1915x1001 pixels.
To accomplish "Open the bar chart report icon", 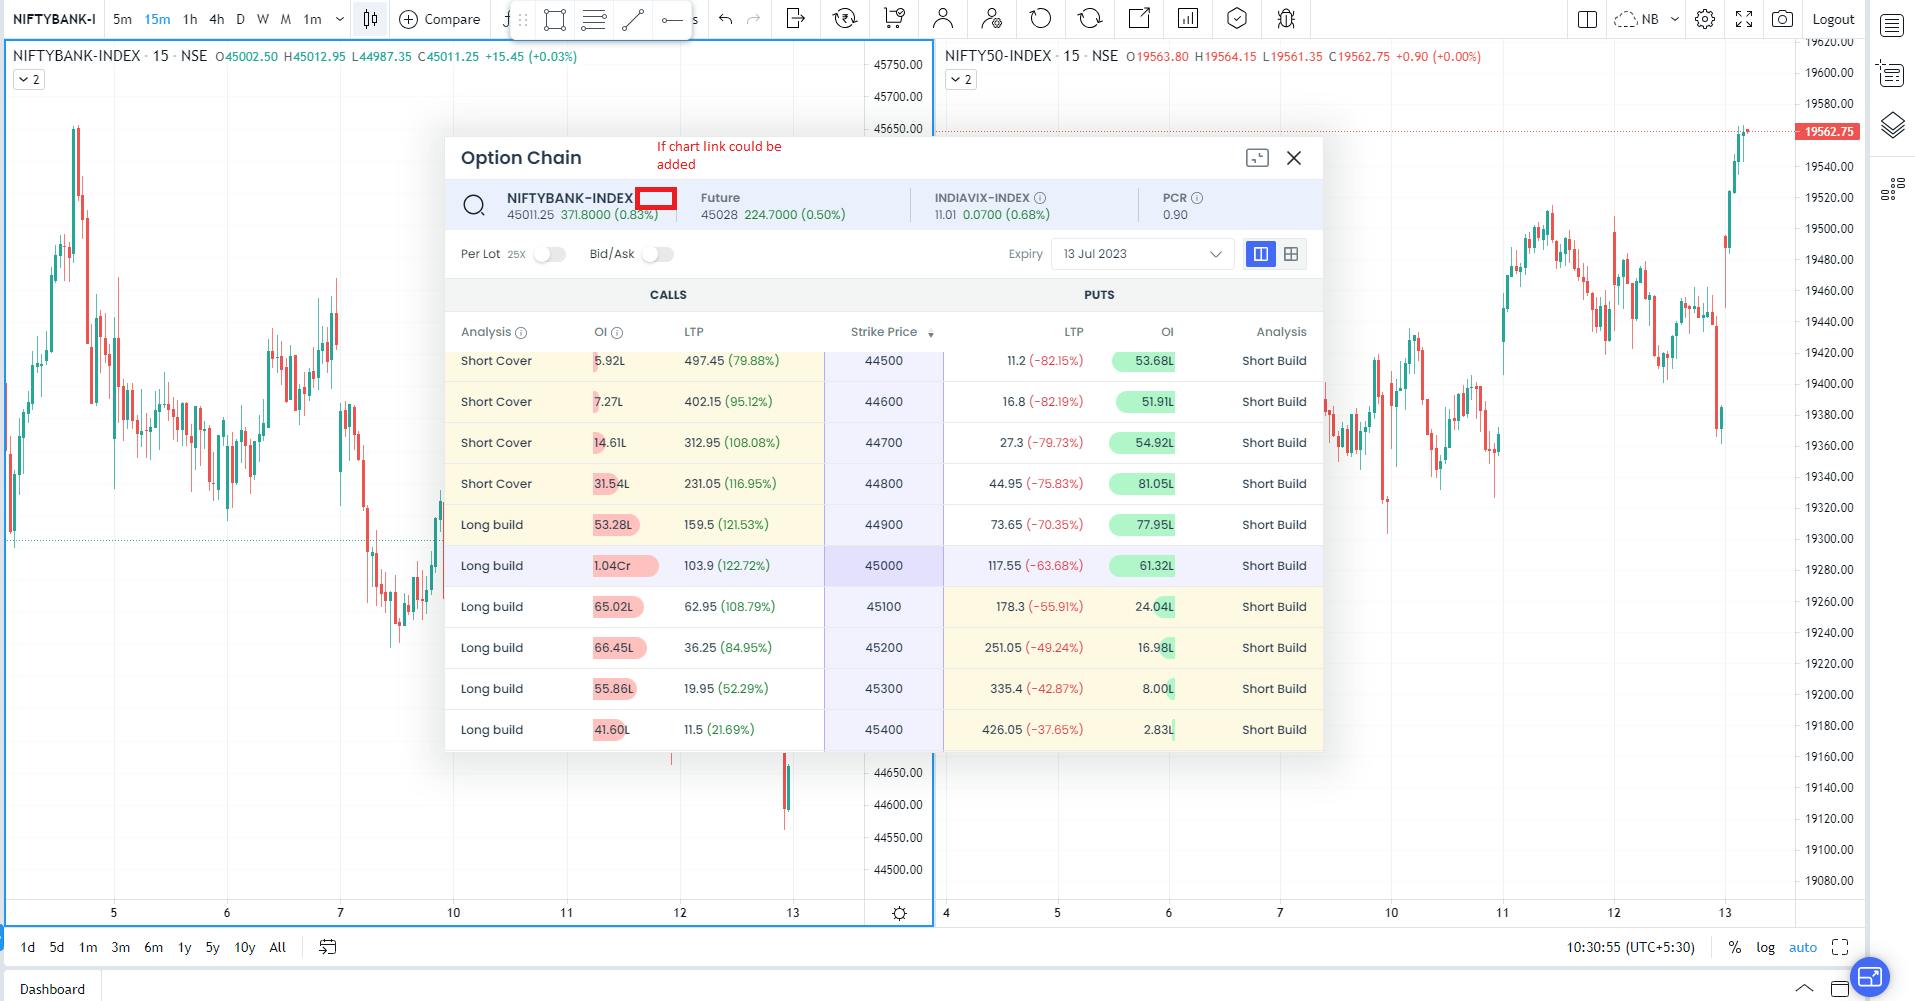I will pyautogui.click(x=1188, y=19).
